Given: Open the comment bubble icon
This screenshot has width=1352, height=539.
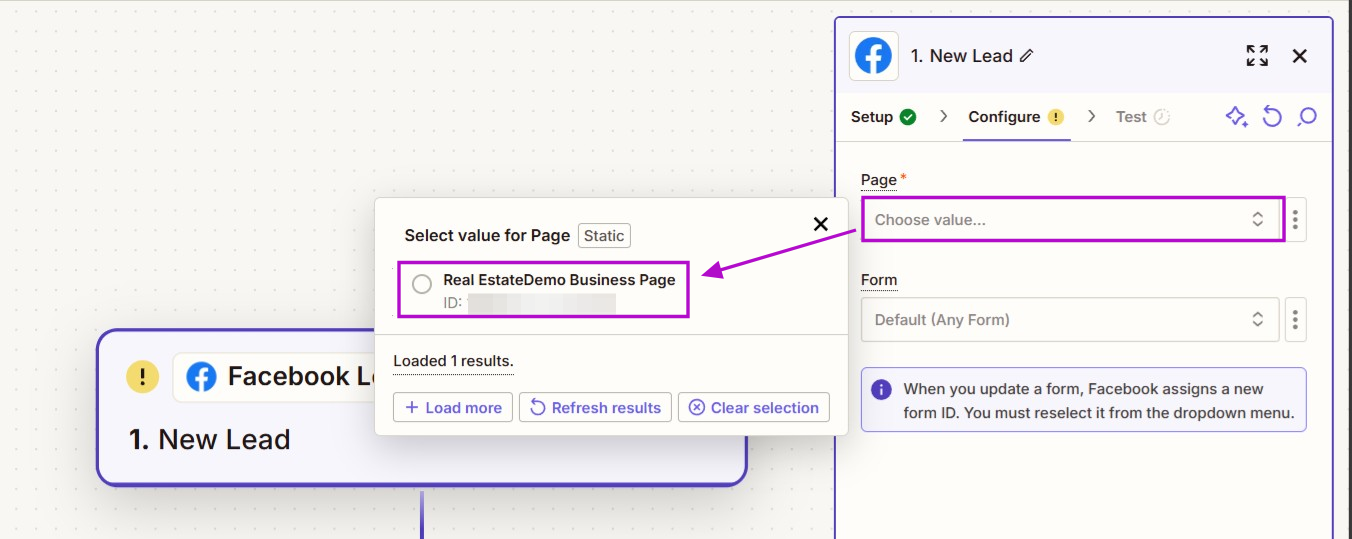Looking at the screenshot, I should tap(1306, 117).
